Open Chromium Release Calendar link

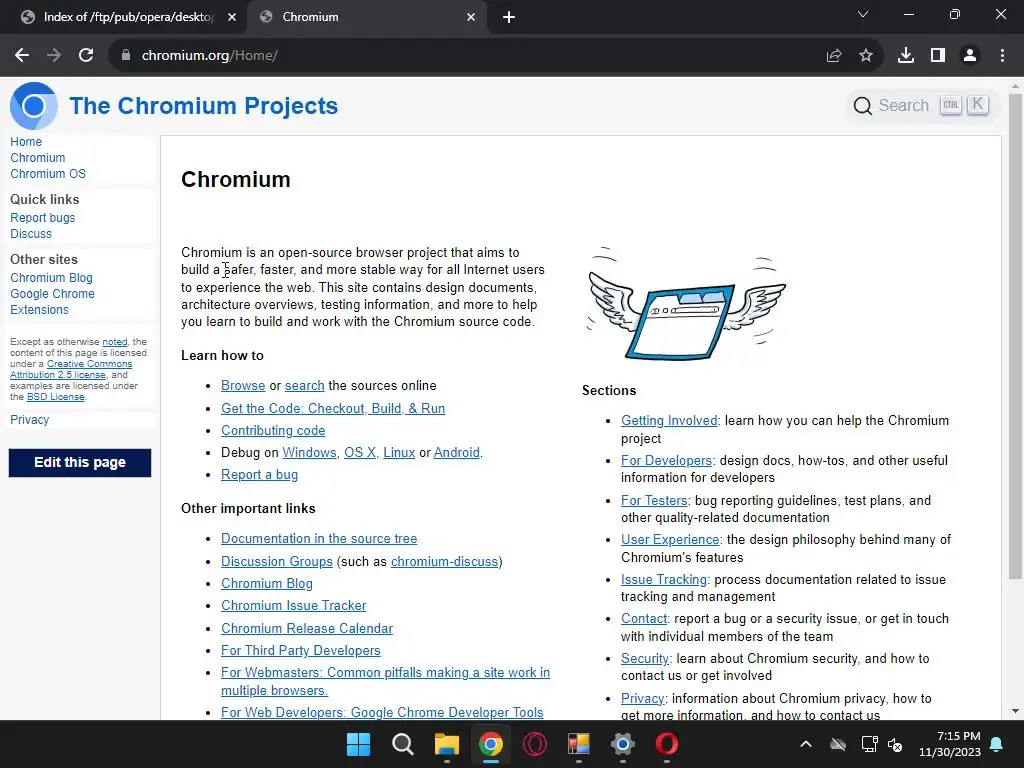tap(307, 628)
